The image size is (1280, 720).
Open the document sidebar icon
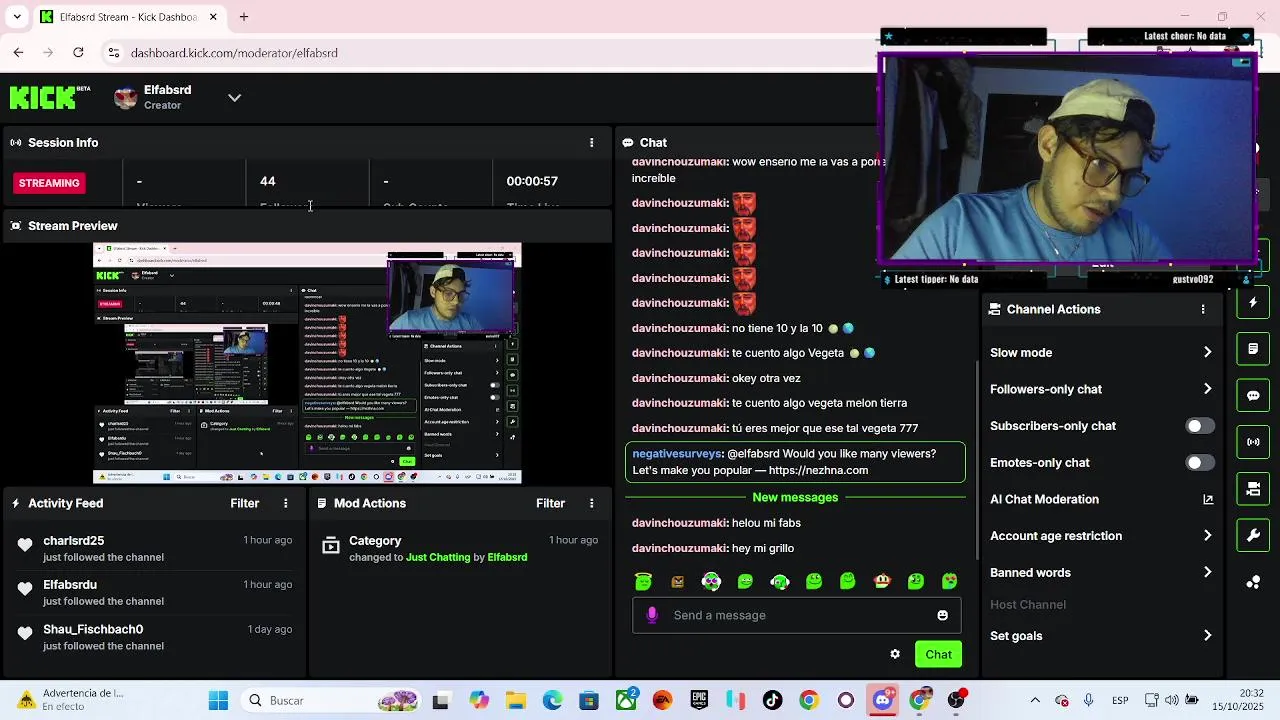coord(1253,349)
